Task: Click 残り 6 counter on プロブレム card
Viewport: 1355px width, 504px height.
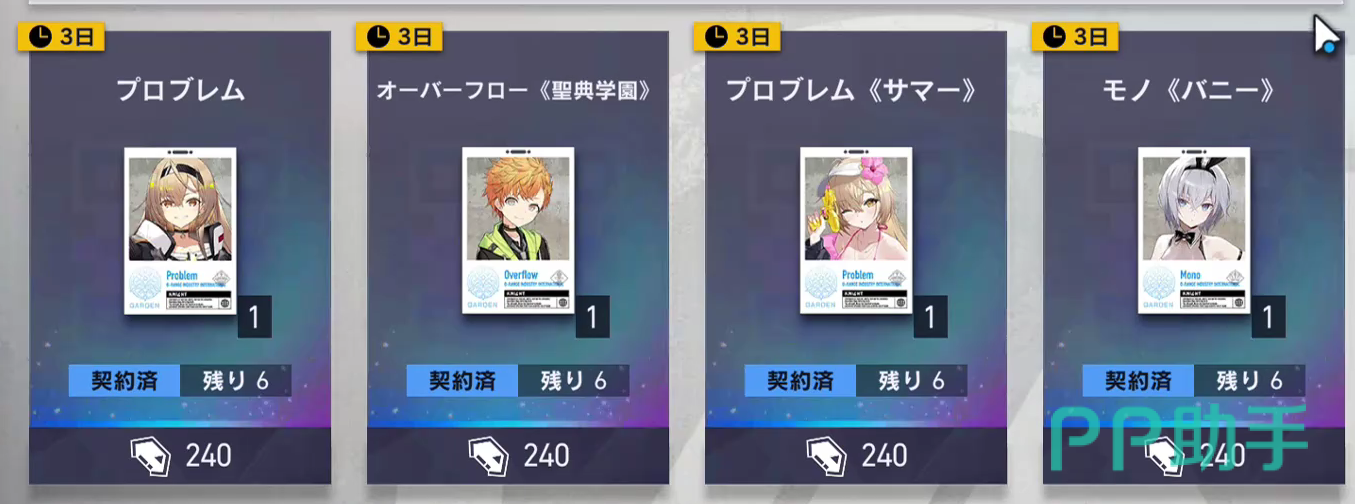Action: [236, 381]
